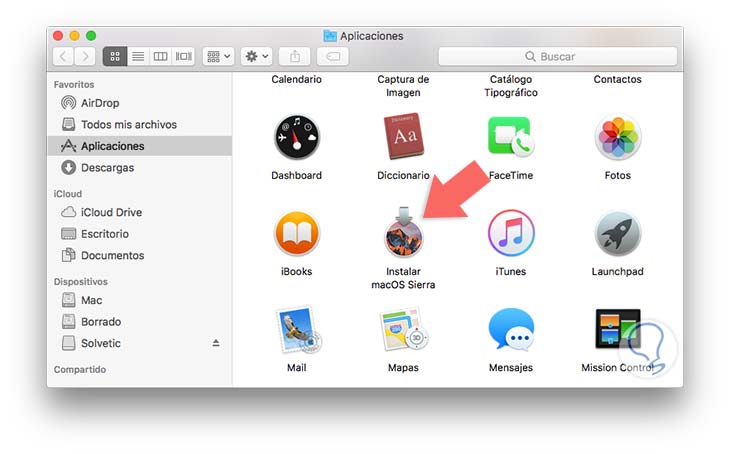Select the Launchpad rocket icon
This screenshot has width=730, height=454.
coord(618,233)
